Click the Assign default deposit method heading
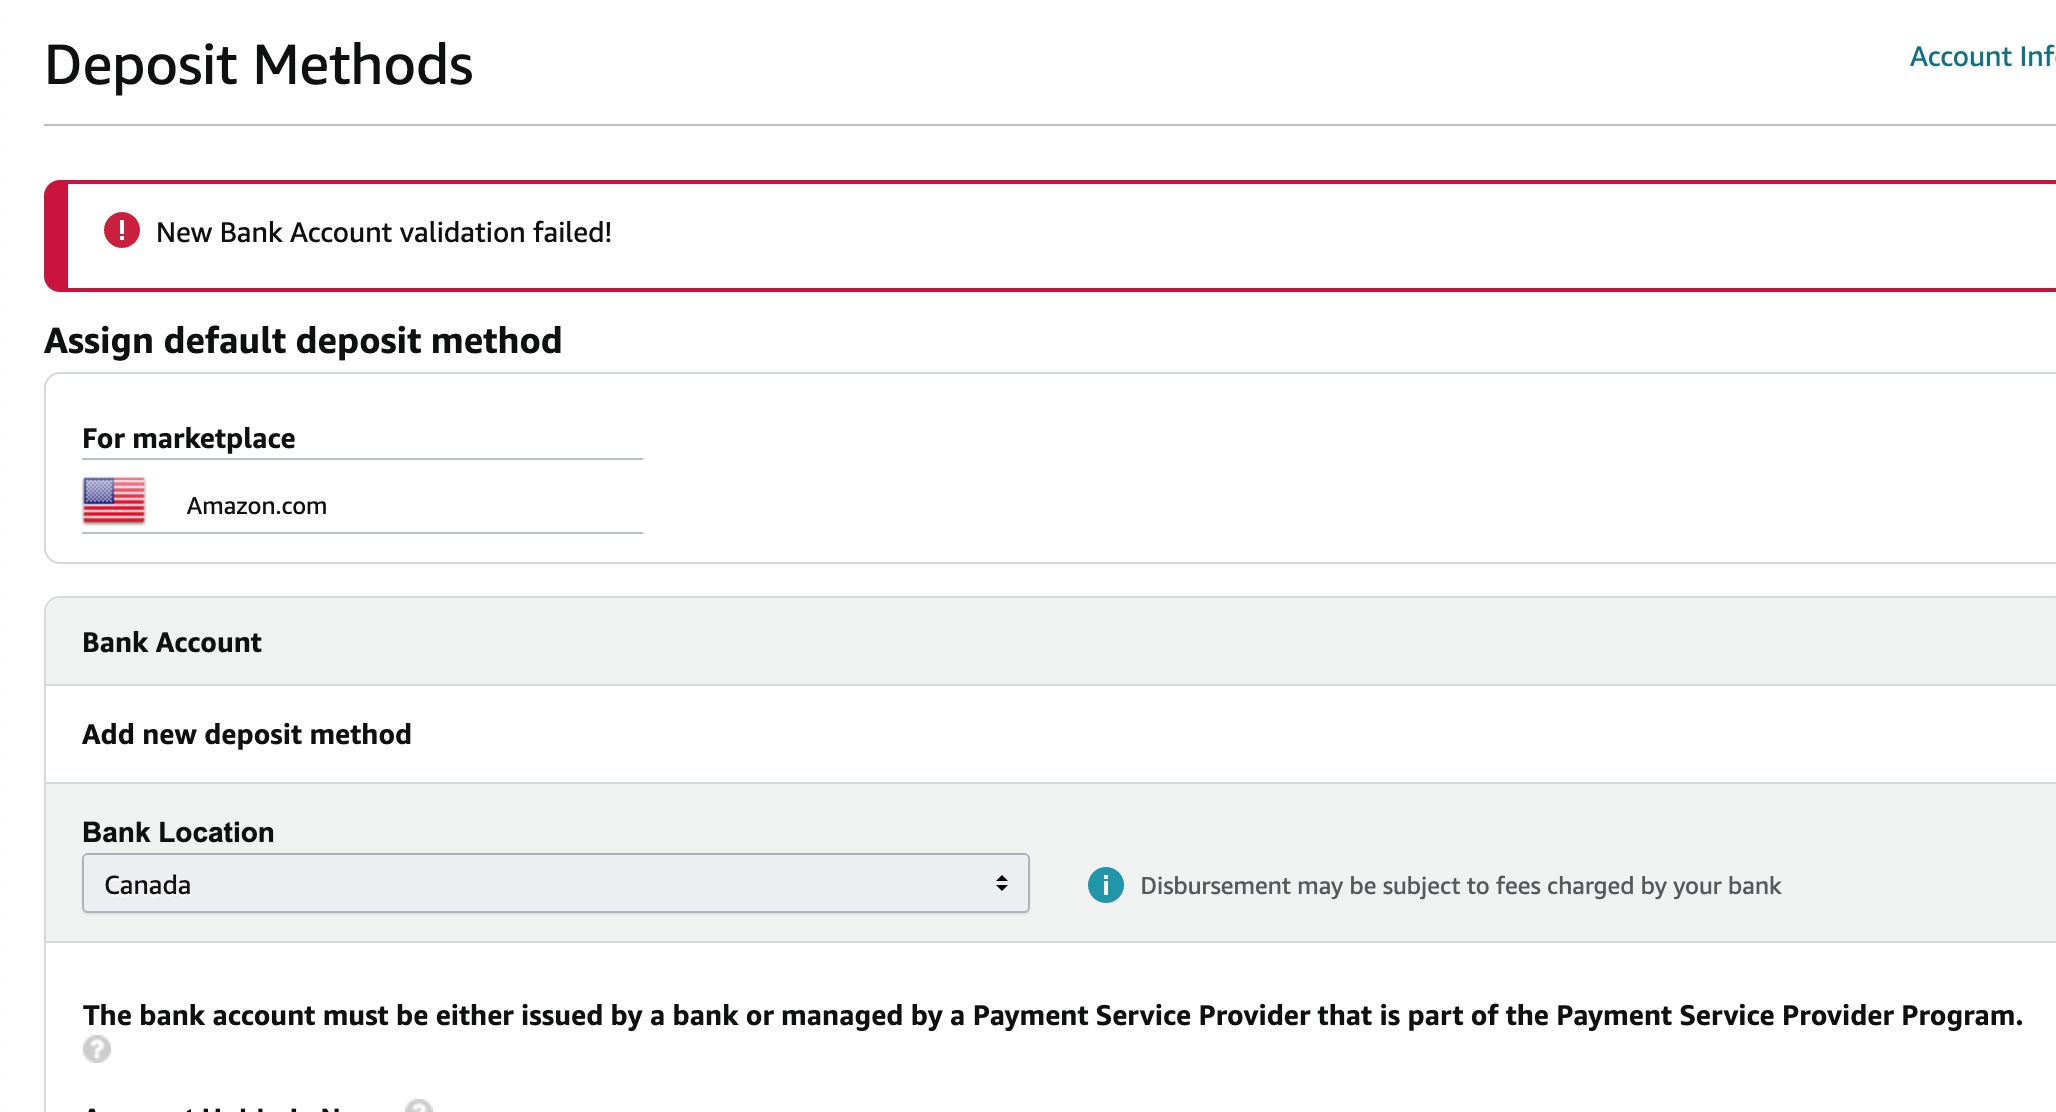 (x=303, y=340)
